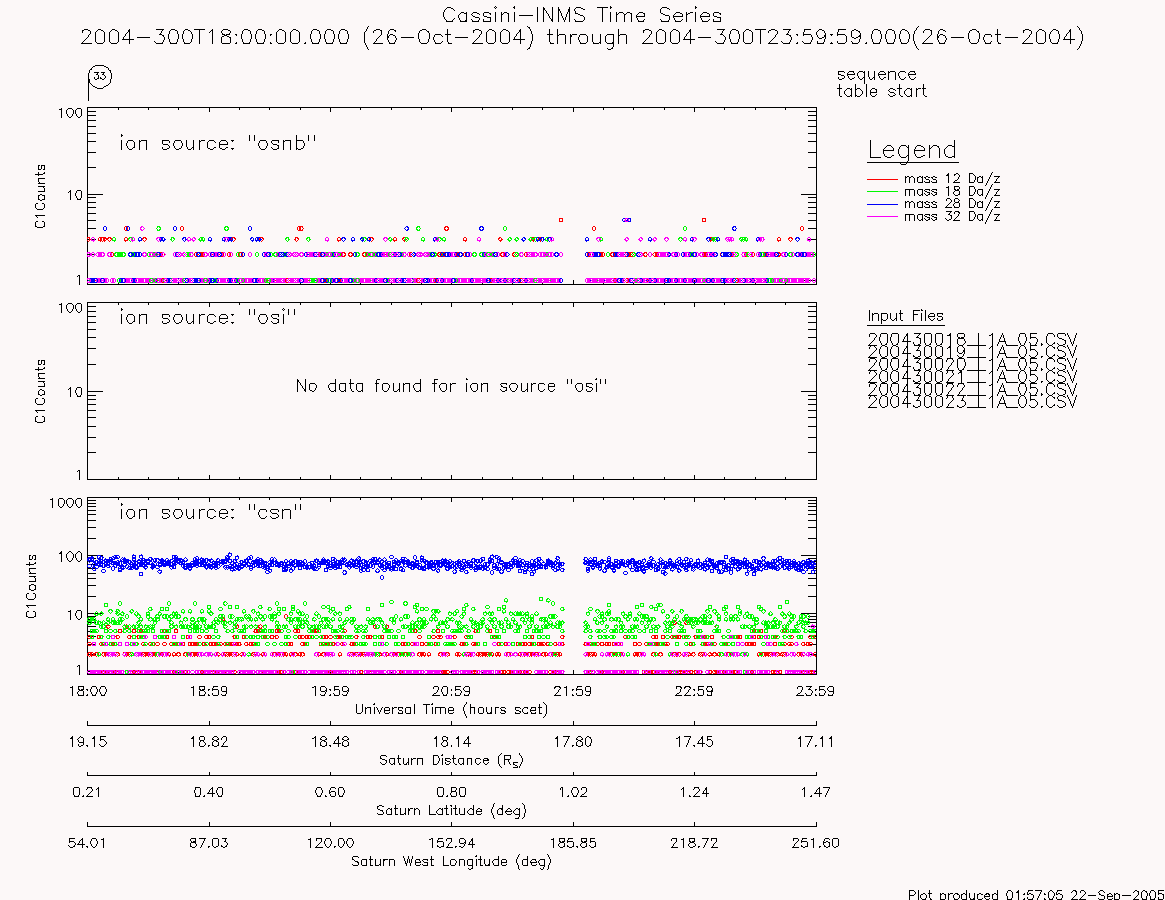Click the Saturn Latitude (deg) axis label
The width and height of the screenshot is (1165, 900).
tap(452, 811)
